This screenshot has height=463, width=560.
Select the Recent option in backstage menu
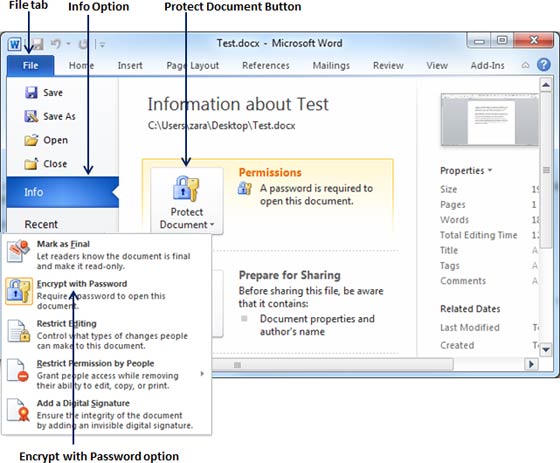(x=41, y=224)
